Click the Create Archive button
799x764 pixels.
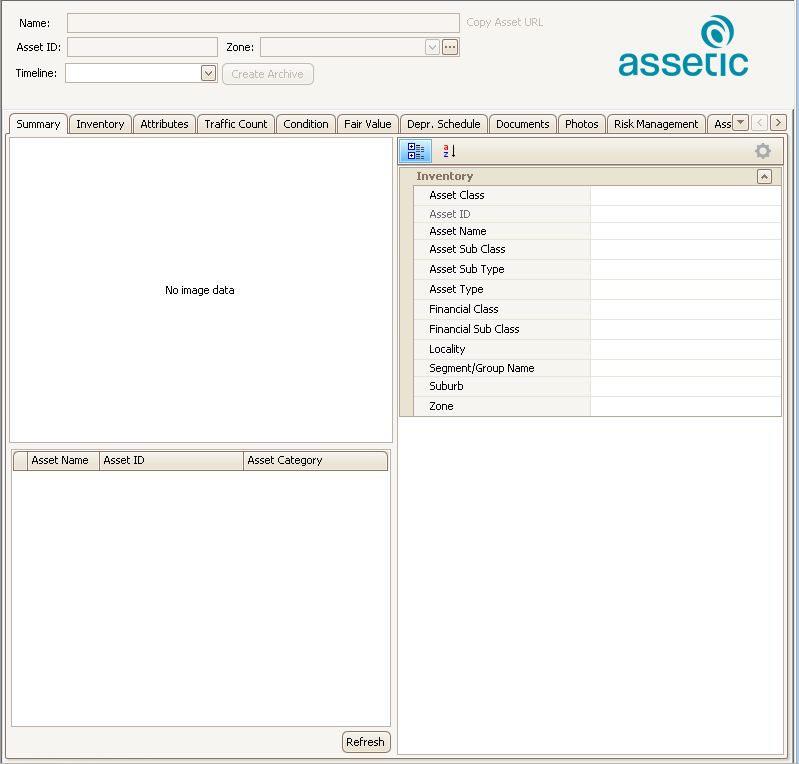268,74
